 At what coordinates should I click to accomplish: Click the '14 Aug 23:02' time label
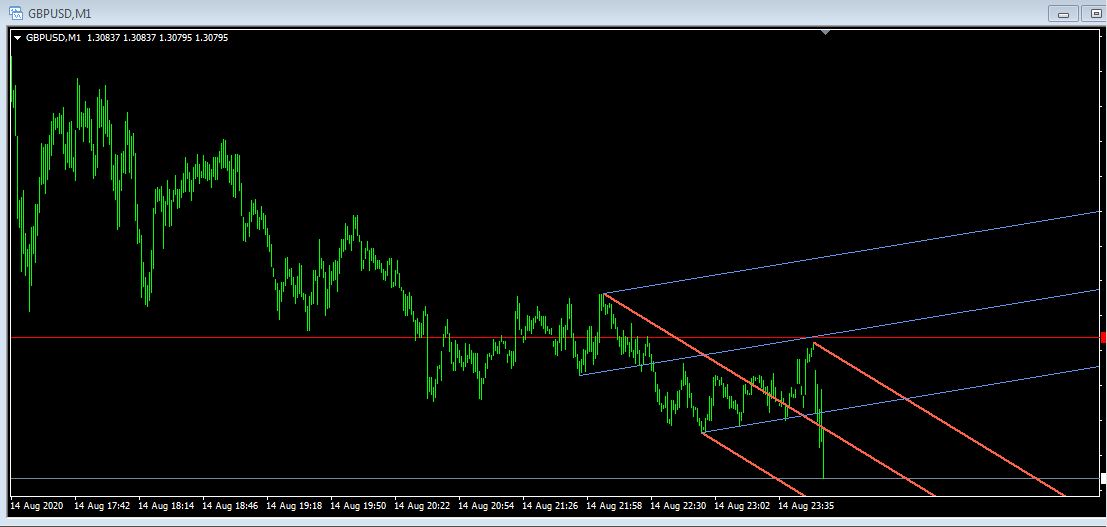click(742, 506)
